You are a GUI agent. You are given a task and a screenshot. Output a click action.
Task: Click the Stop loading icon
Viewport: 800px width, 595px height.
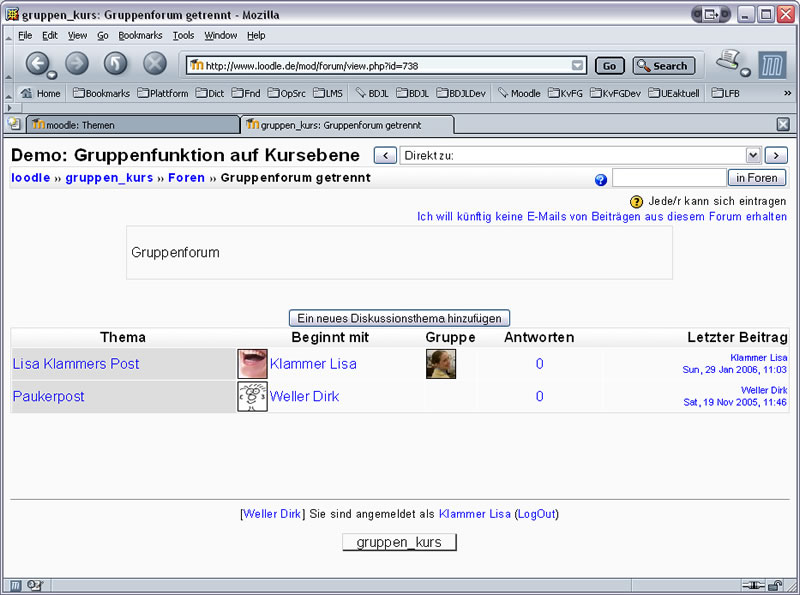pos(154,65)
